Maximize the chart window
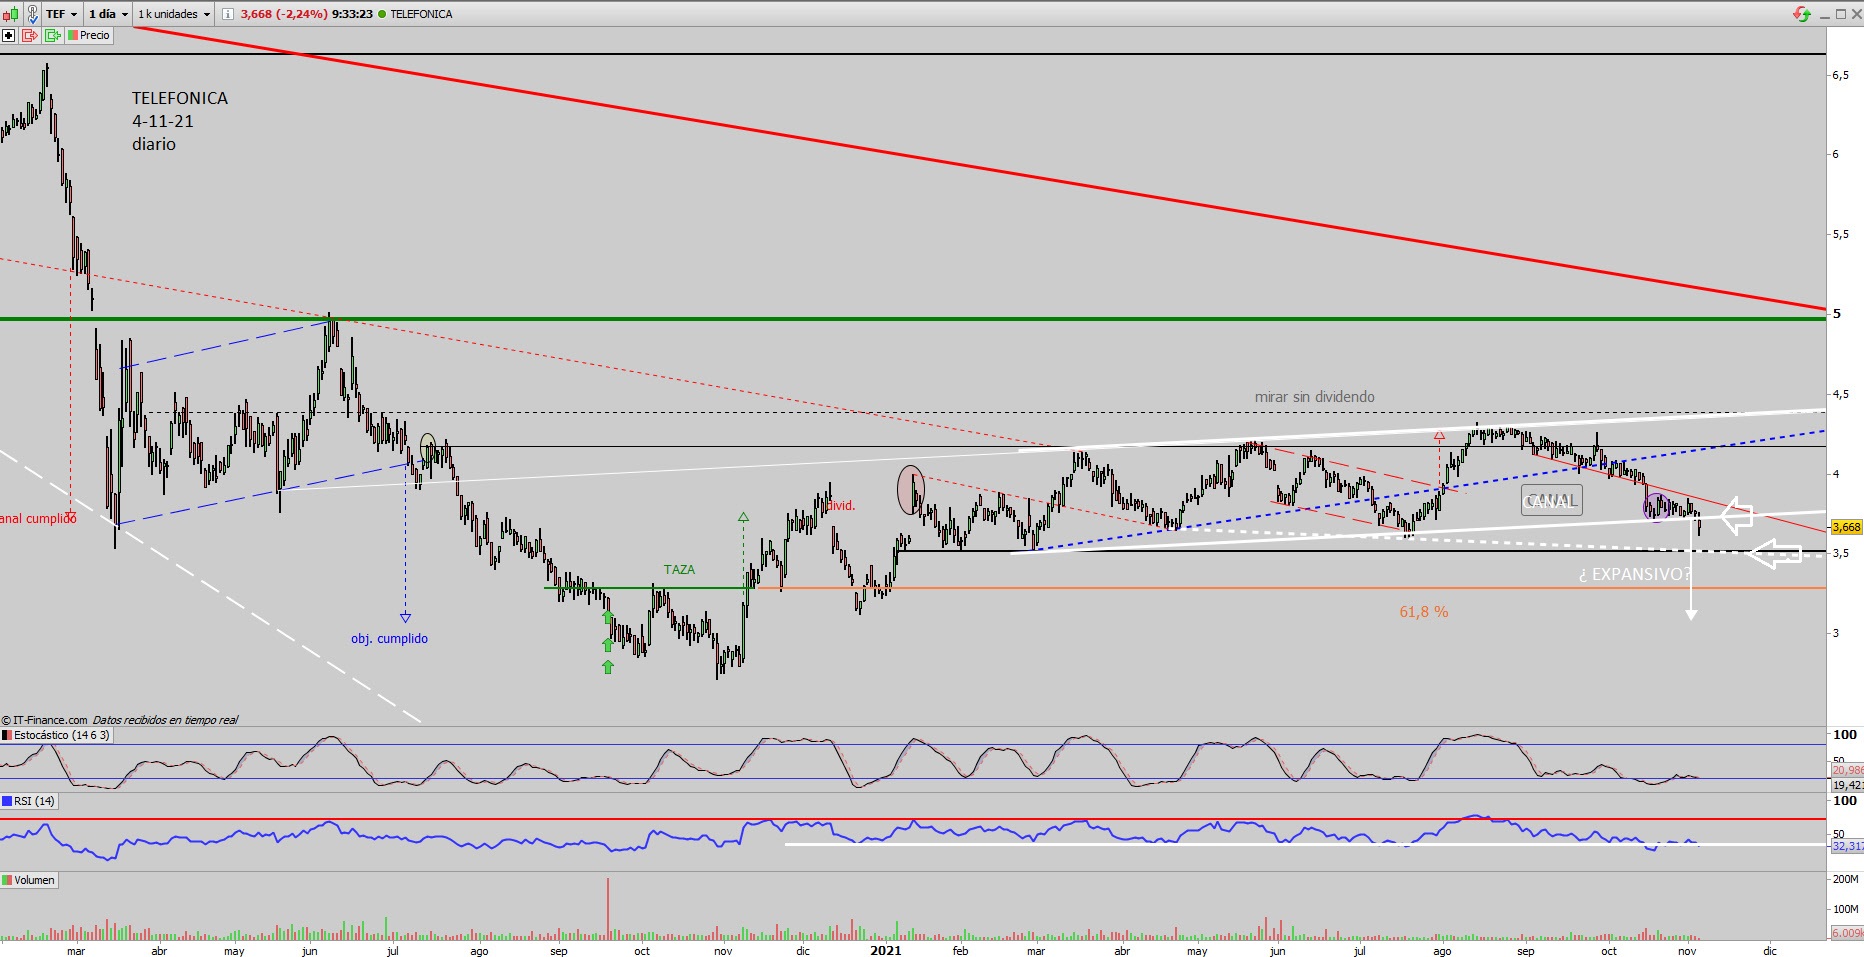This screenshot has width=1864, height=957. 1841,14
